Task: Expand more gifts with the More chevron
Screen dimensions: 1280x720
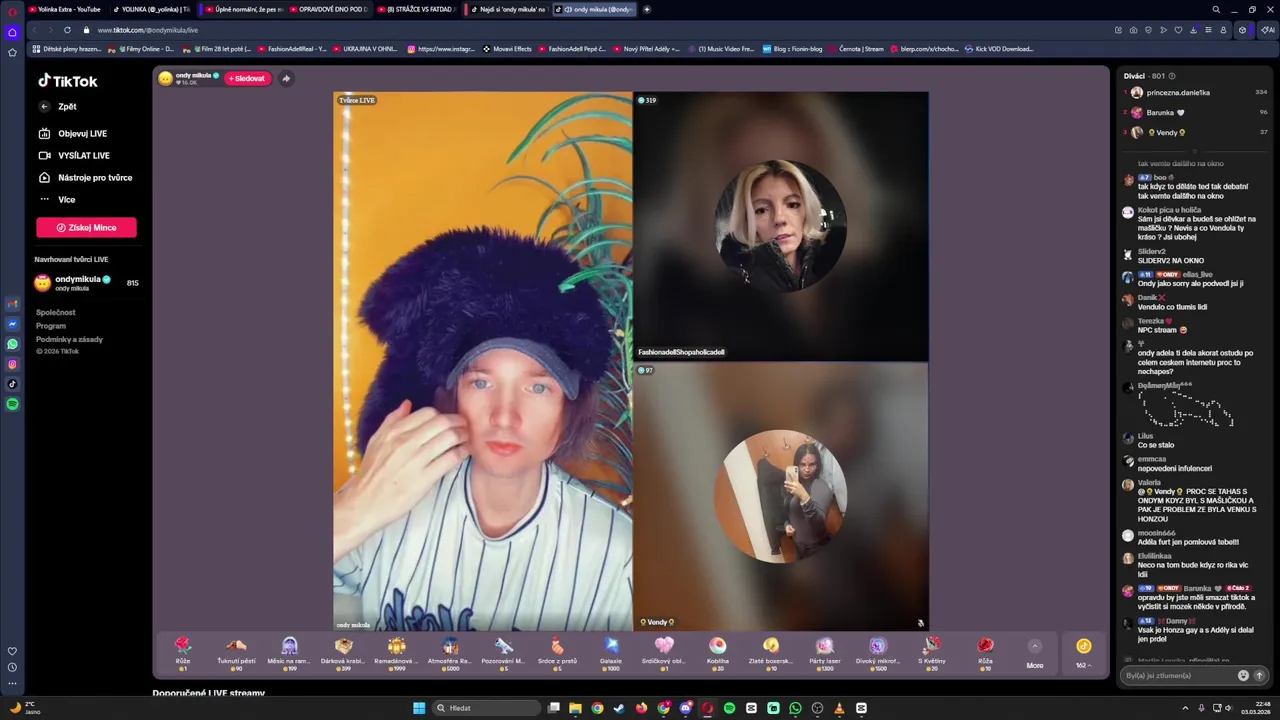Action: click(x=1035, y=646)
